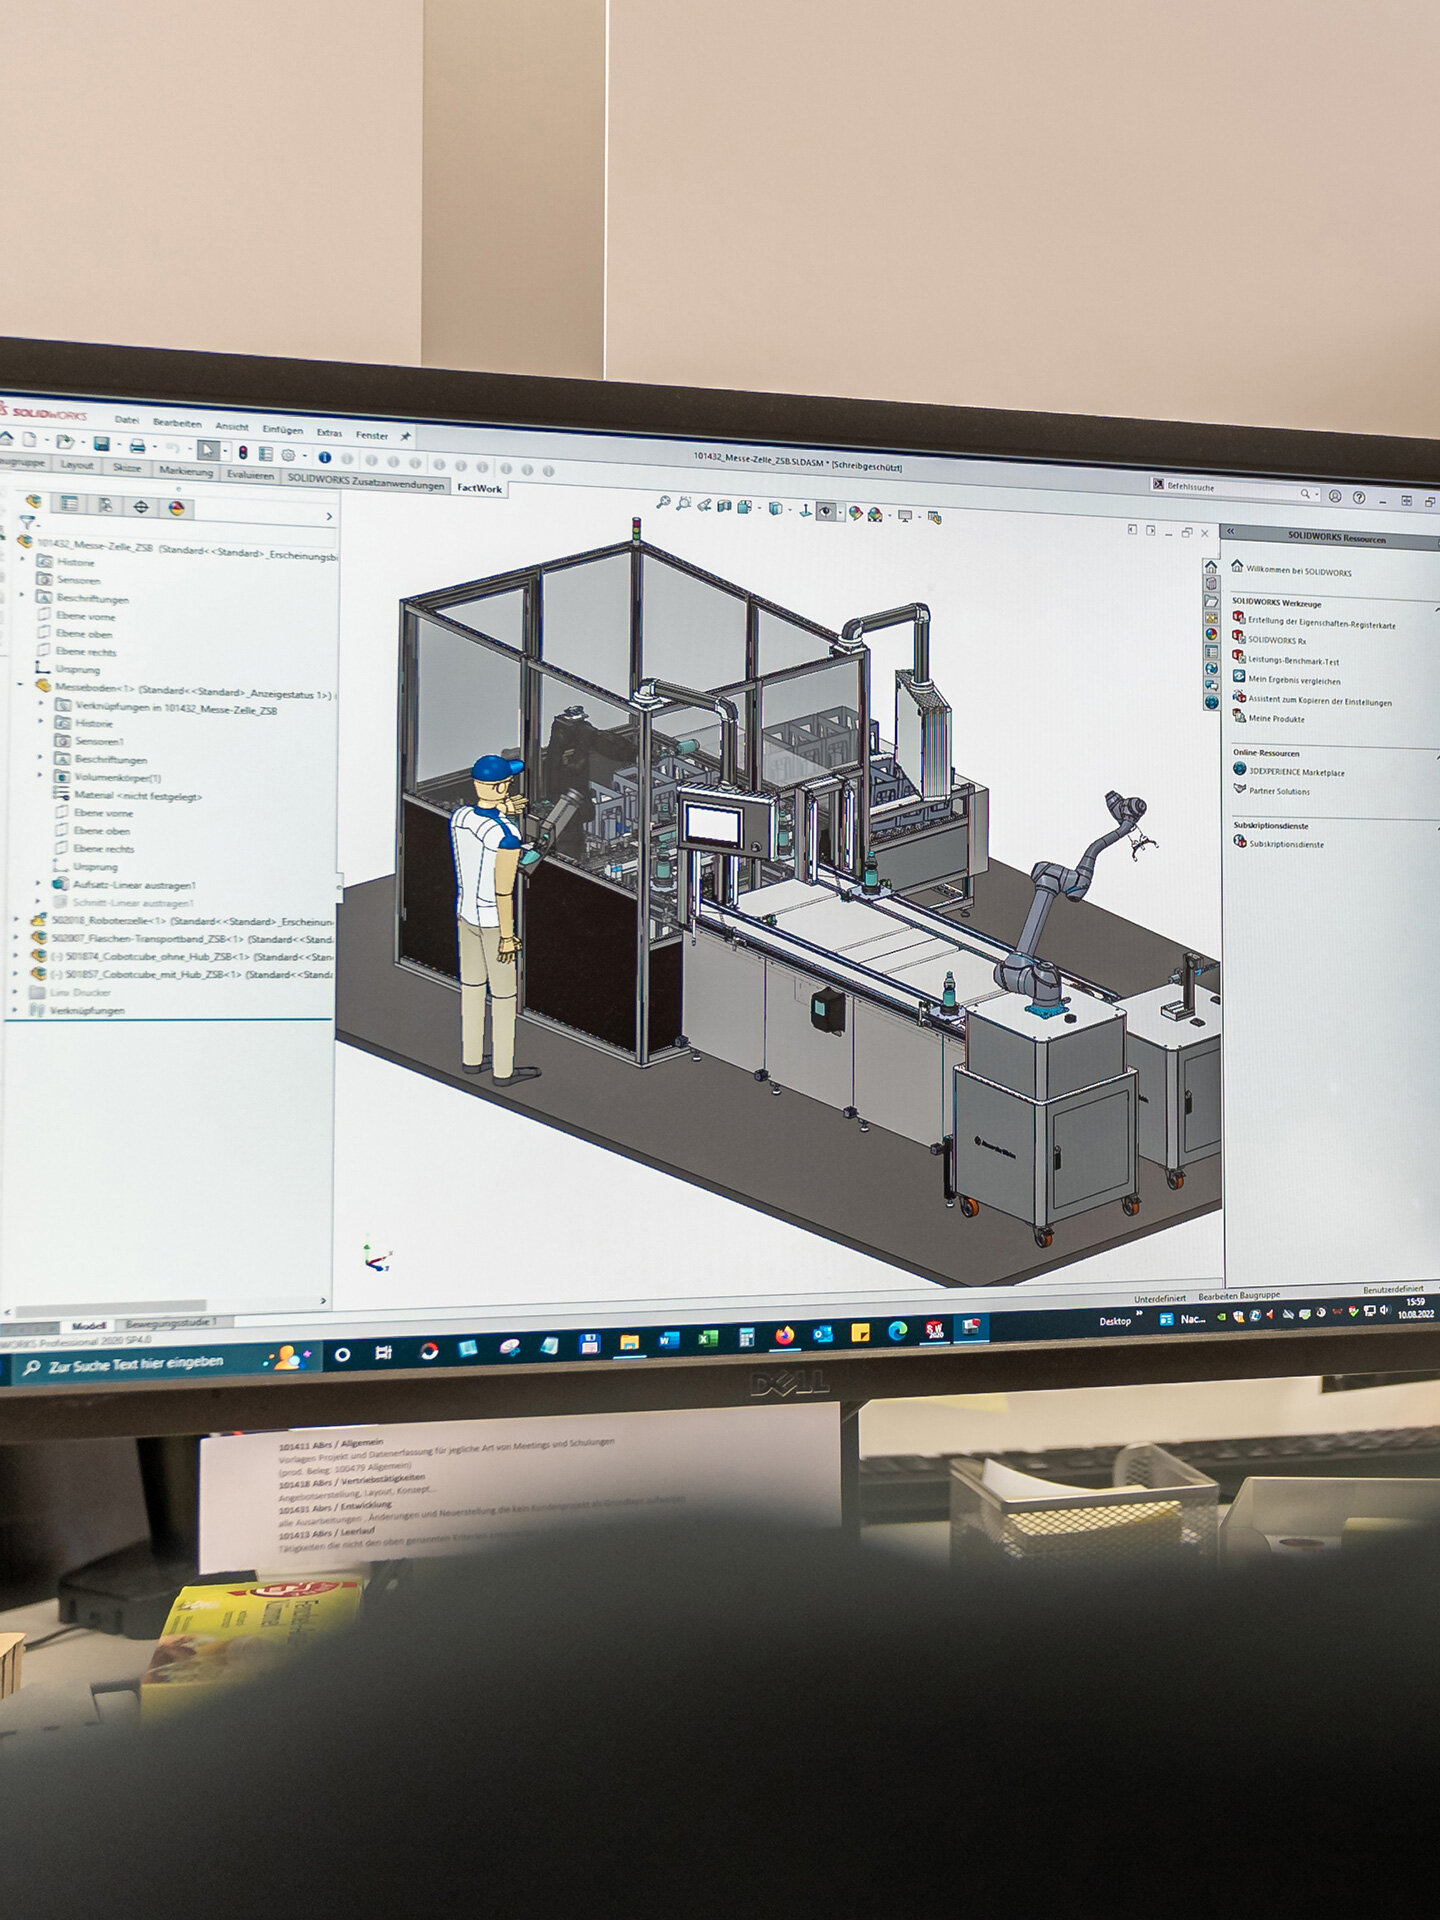This screenshot has height=1920, width=1440.
Task: Click the rebuild traffic light icon
Action: [x=242, y=453]
